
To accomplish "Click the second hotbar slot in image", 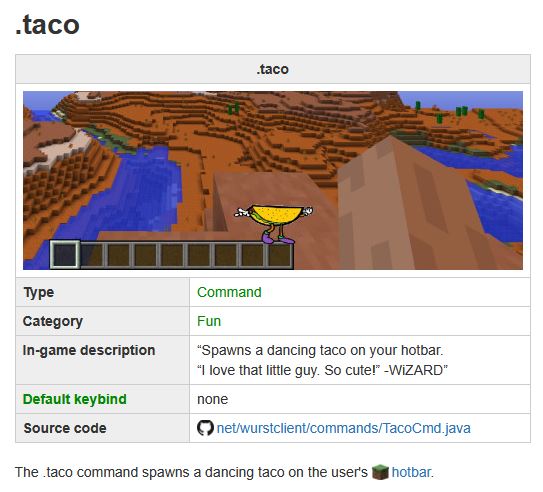I will coord(92,255).
